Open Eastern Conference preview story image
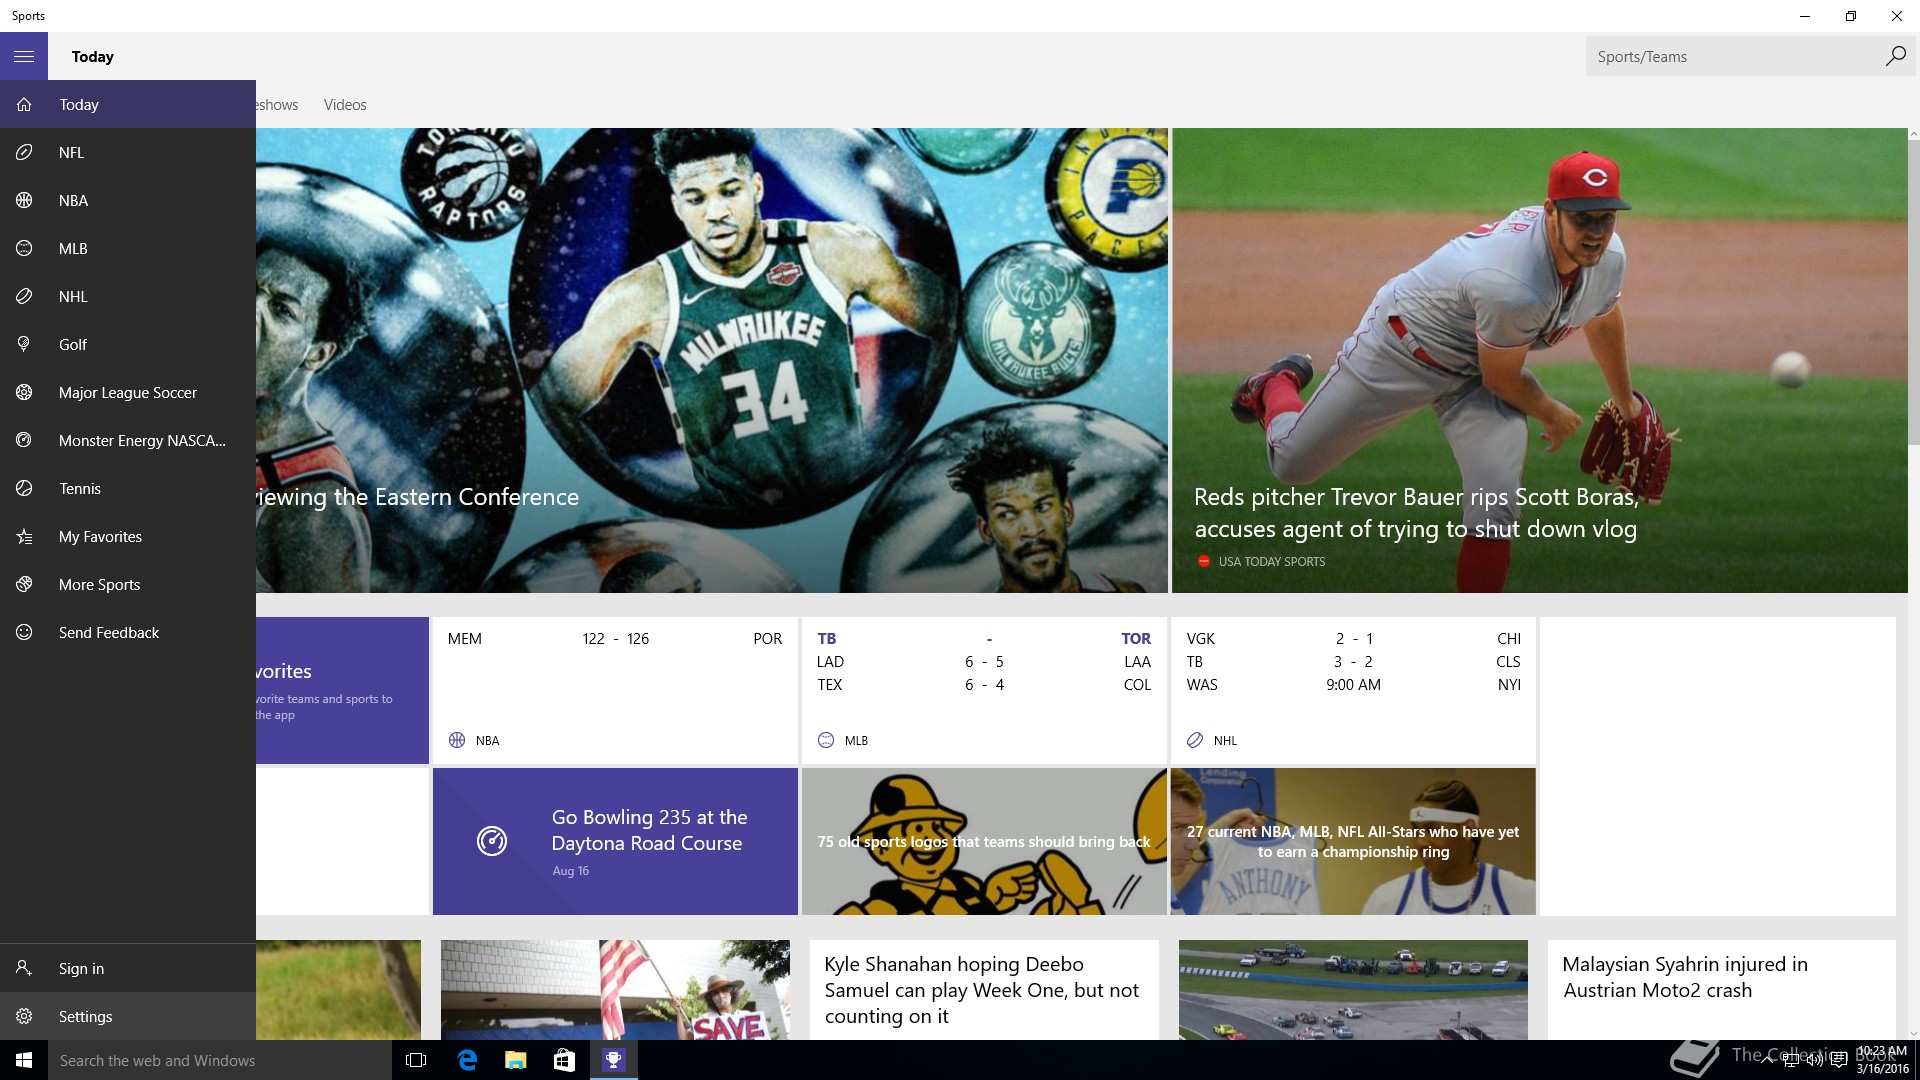Image resolution: width=1920 pixels, height=1080 pixels. [712, 360]
